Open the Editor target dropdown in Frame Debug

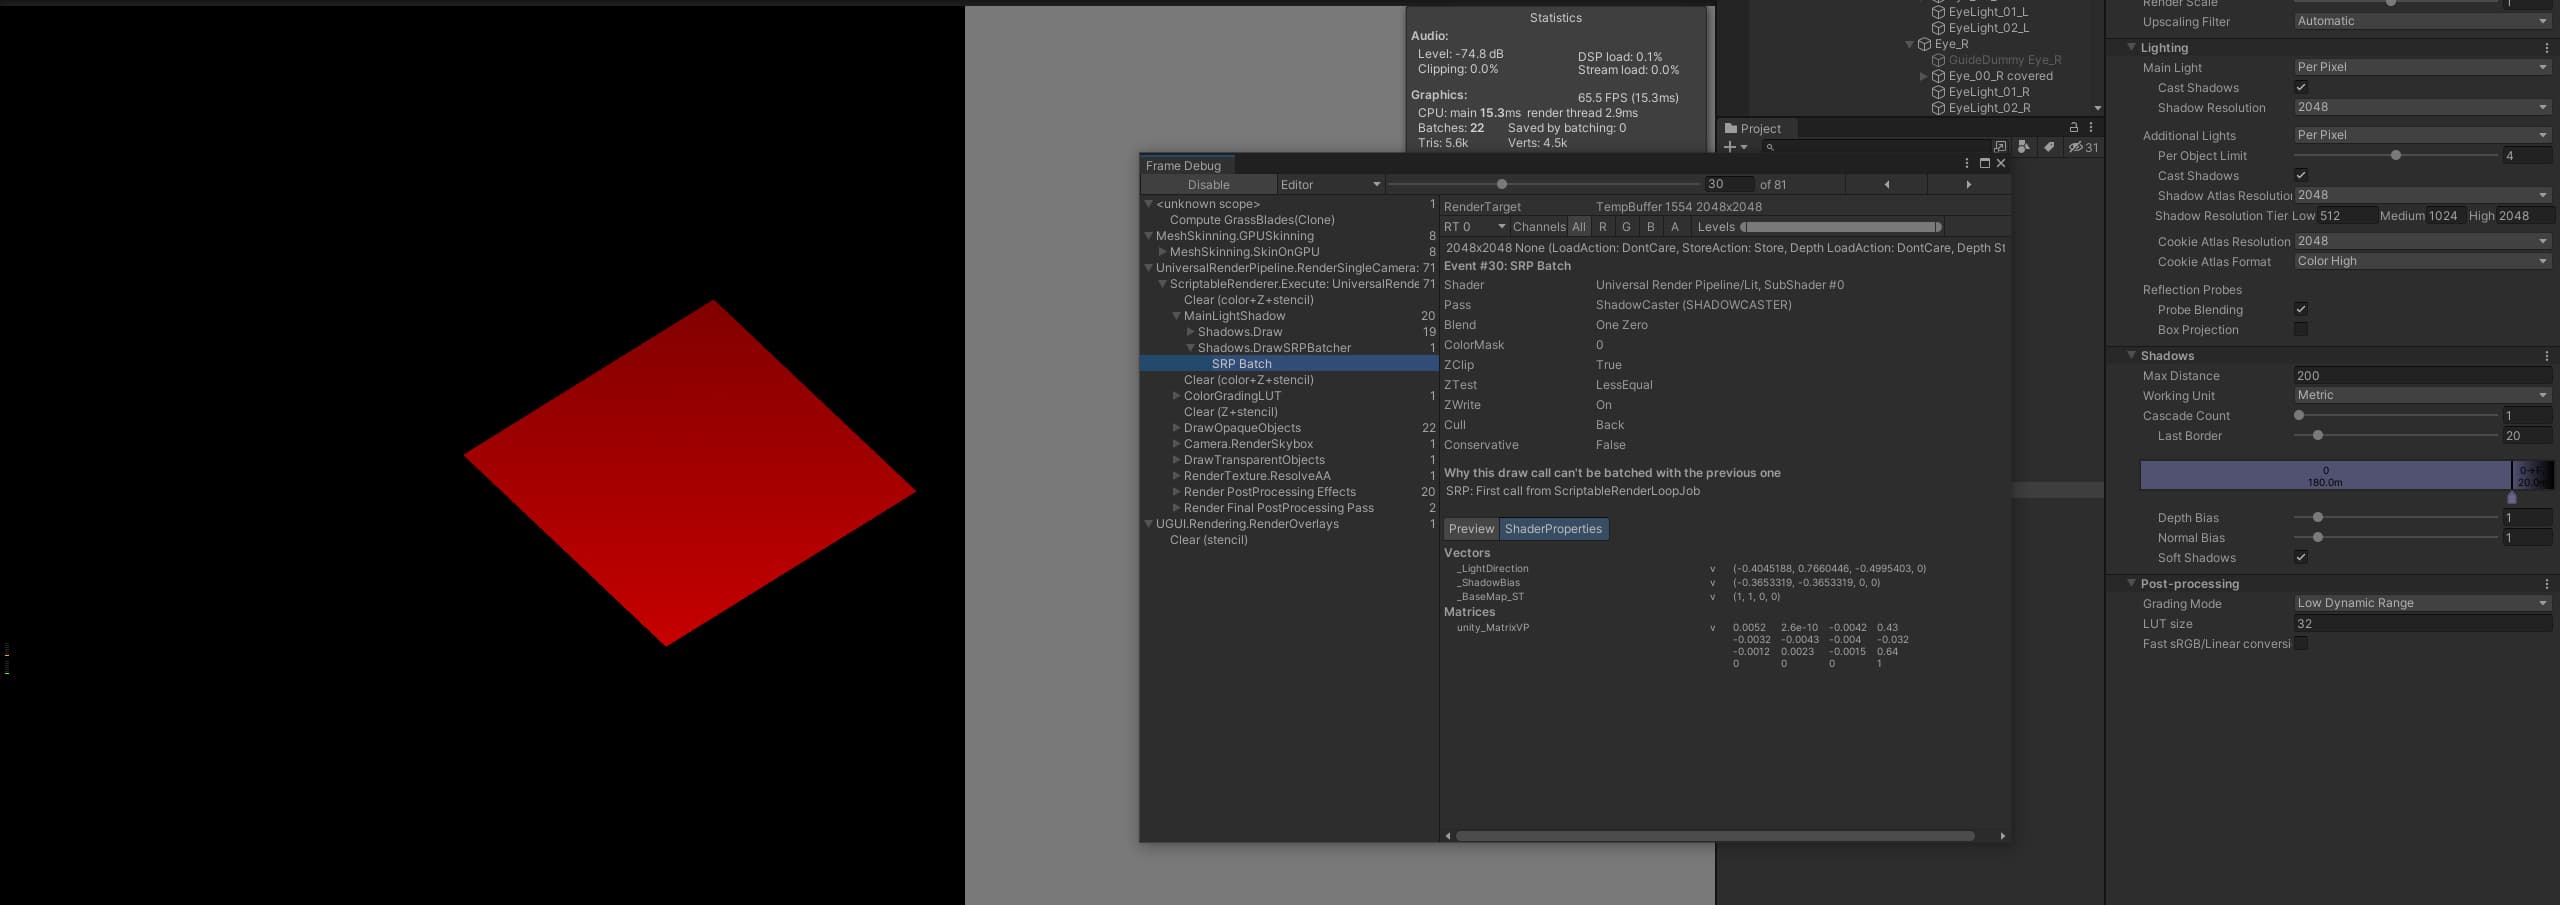tap(1330, 185)
